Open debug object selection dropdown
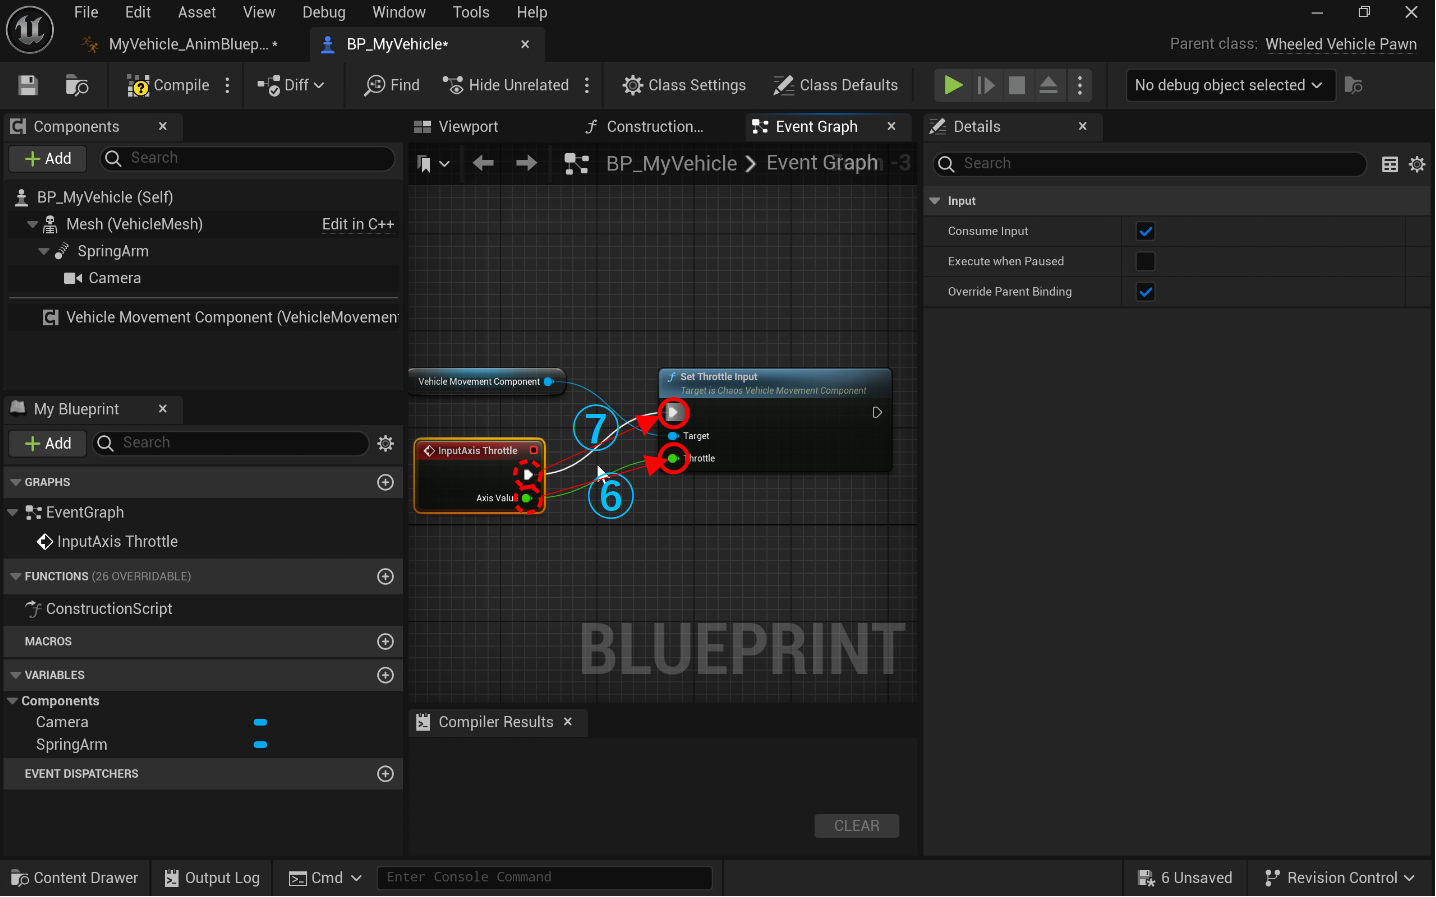The width and height of the screenshot is (1436, 897). [x=1229, y=85]
